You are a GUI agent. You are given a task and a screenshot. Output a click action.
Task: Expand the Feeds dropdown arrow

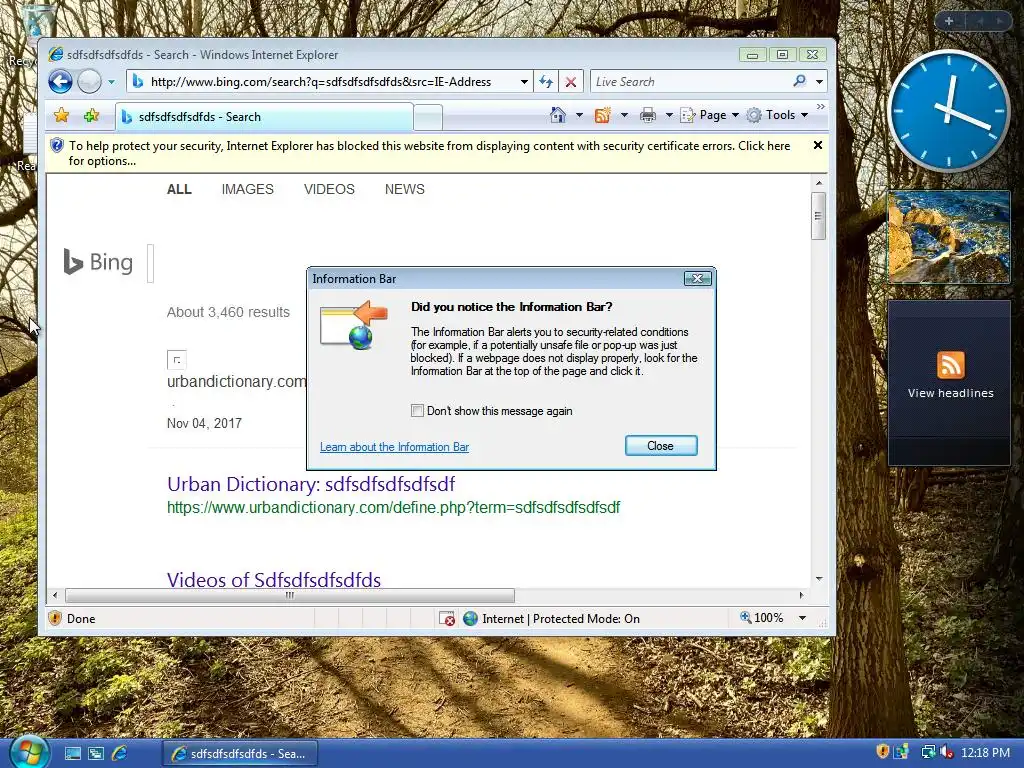click(624, 115)
